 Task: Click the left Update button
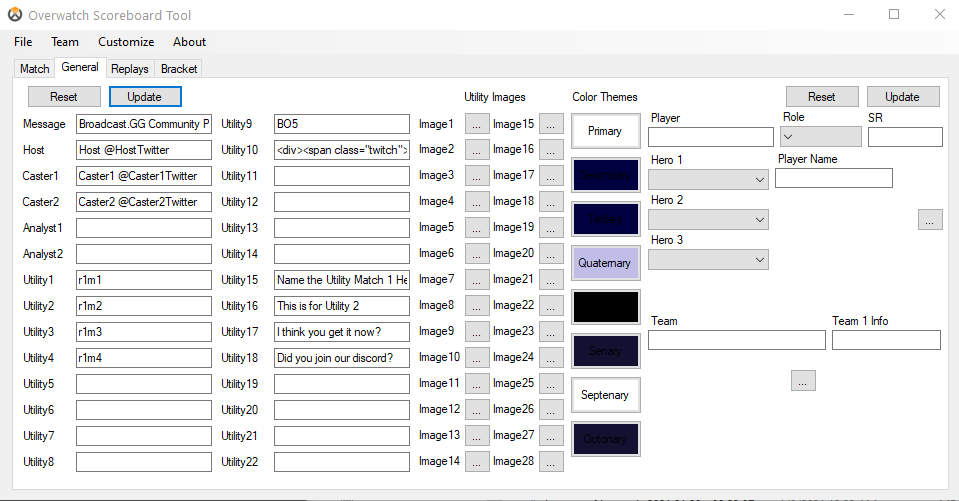tap(145, 97)
